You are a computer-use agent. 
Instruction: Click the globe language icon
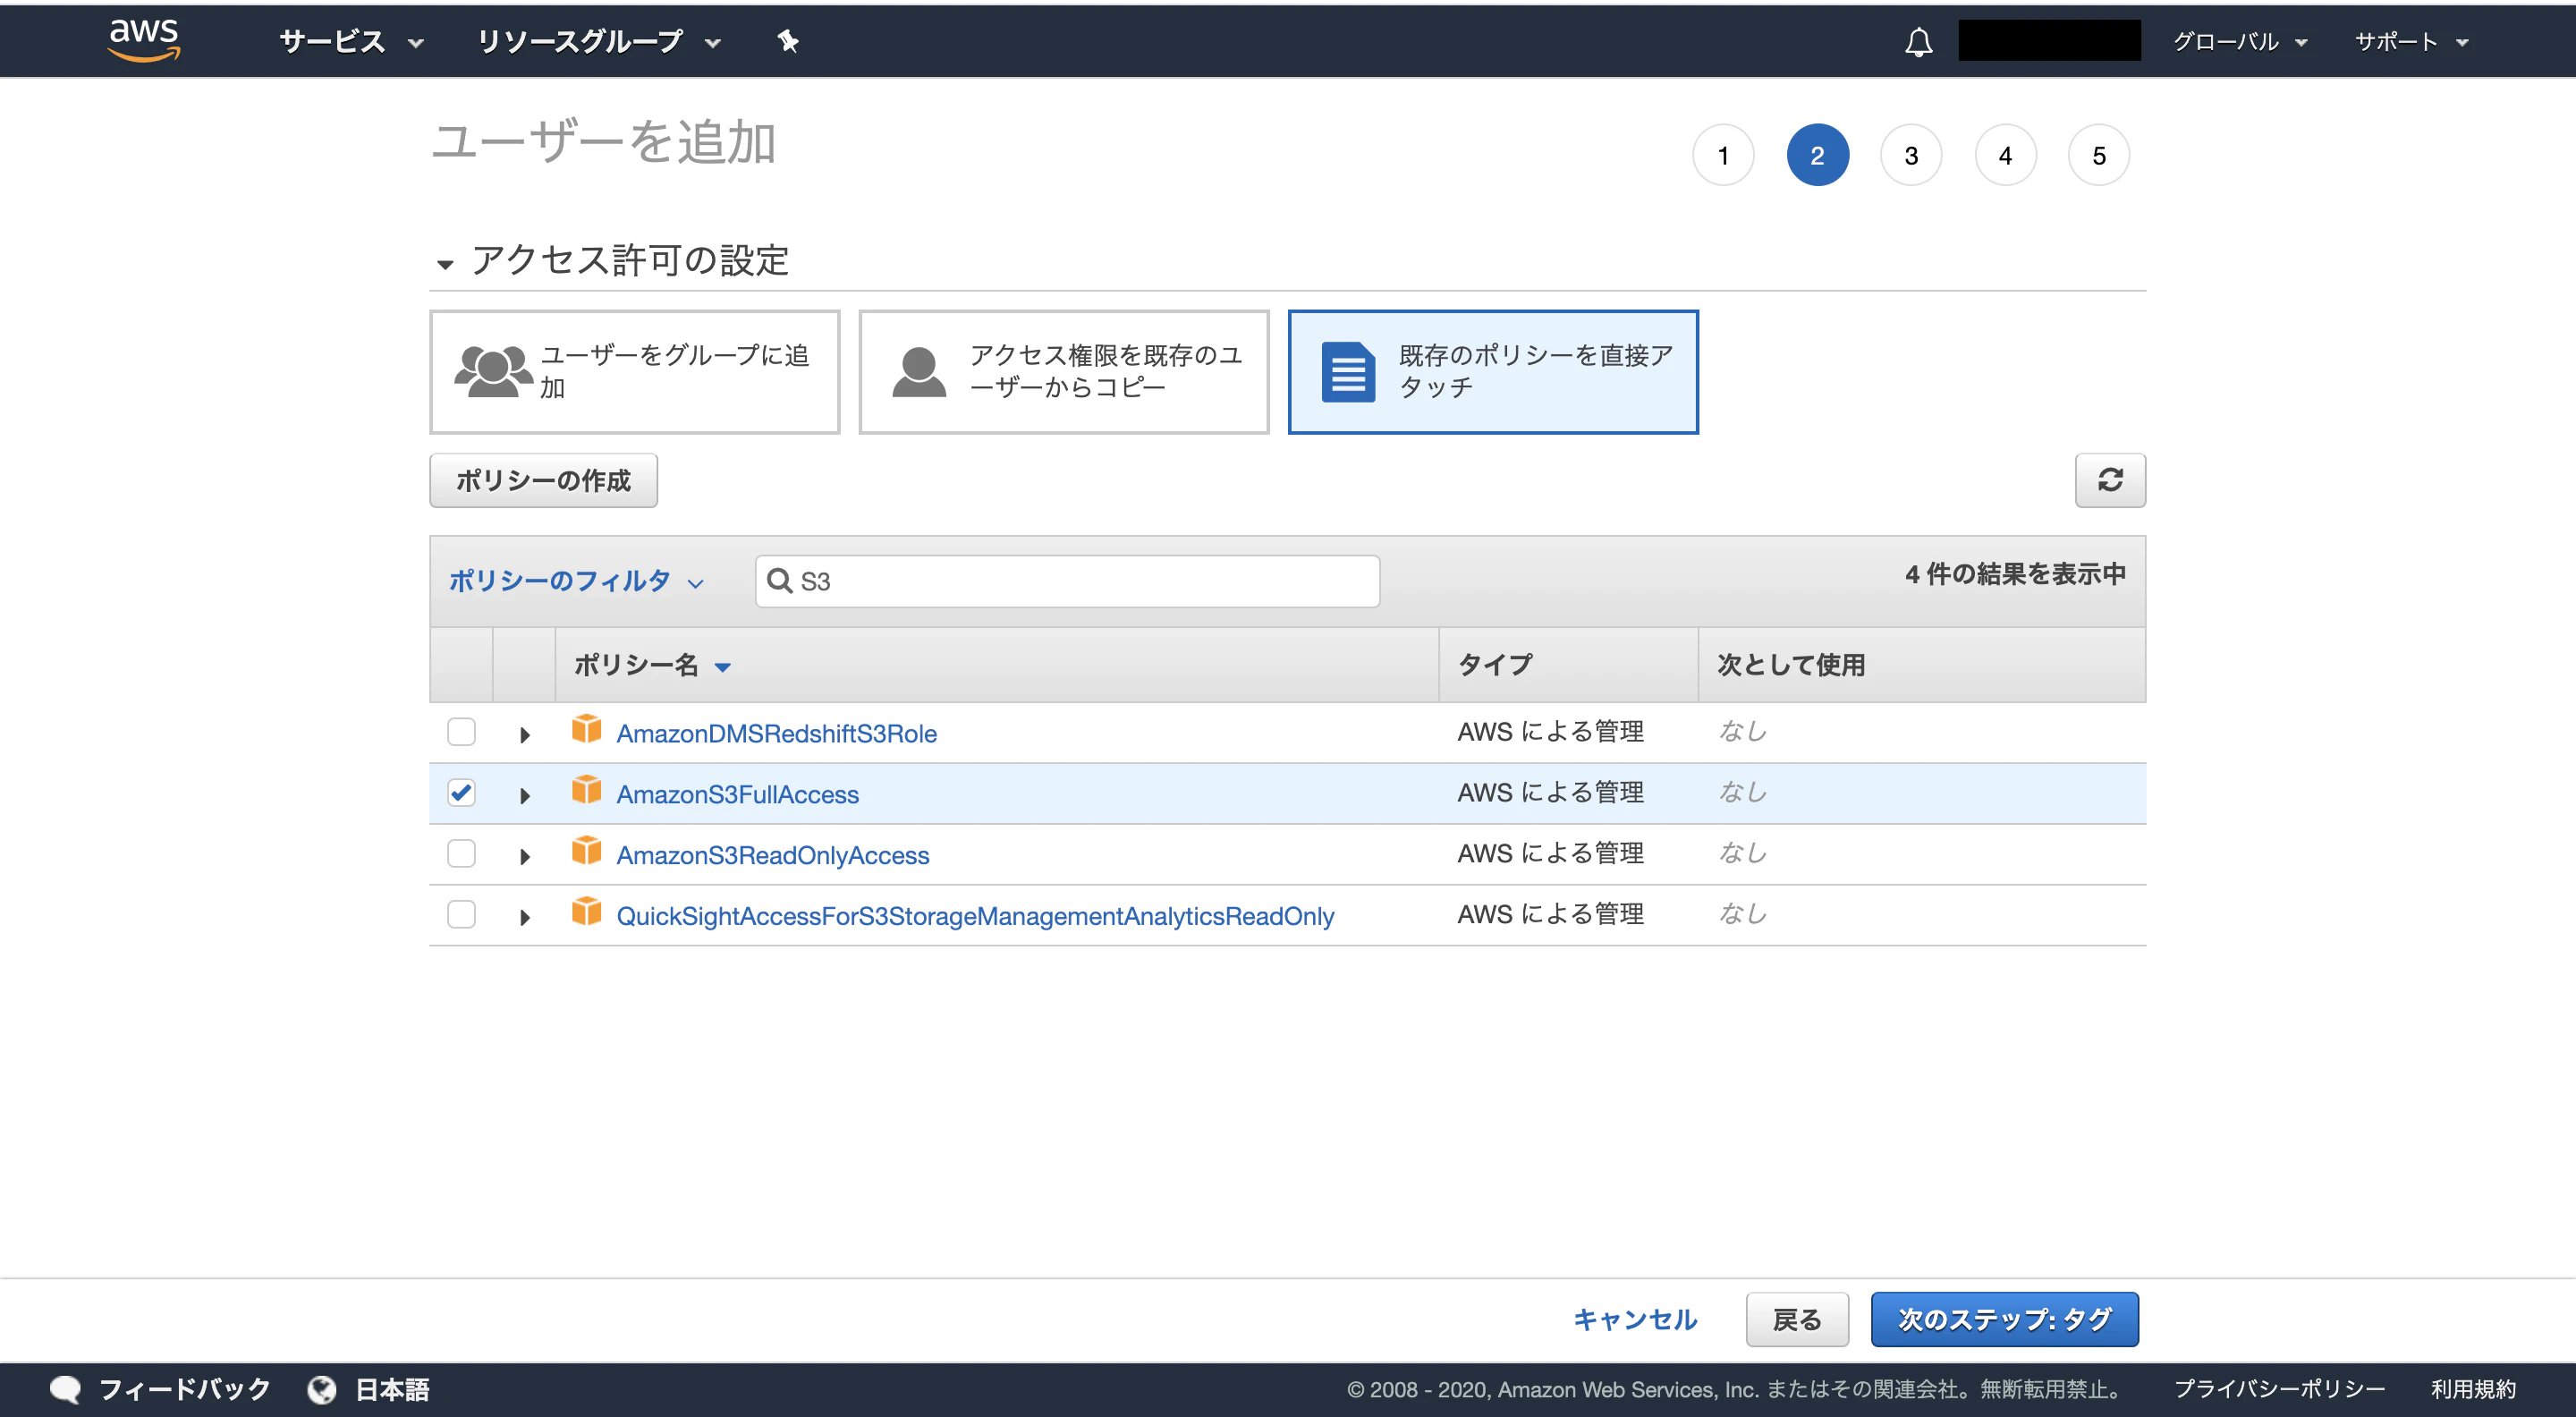tap(322, 1389)
